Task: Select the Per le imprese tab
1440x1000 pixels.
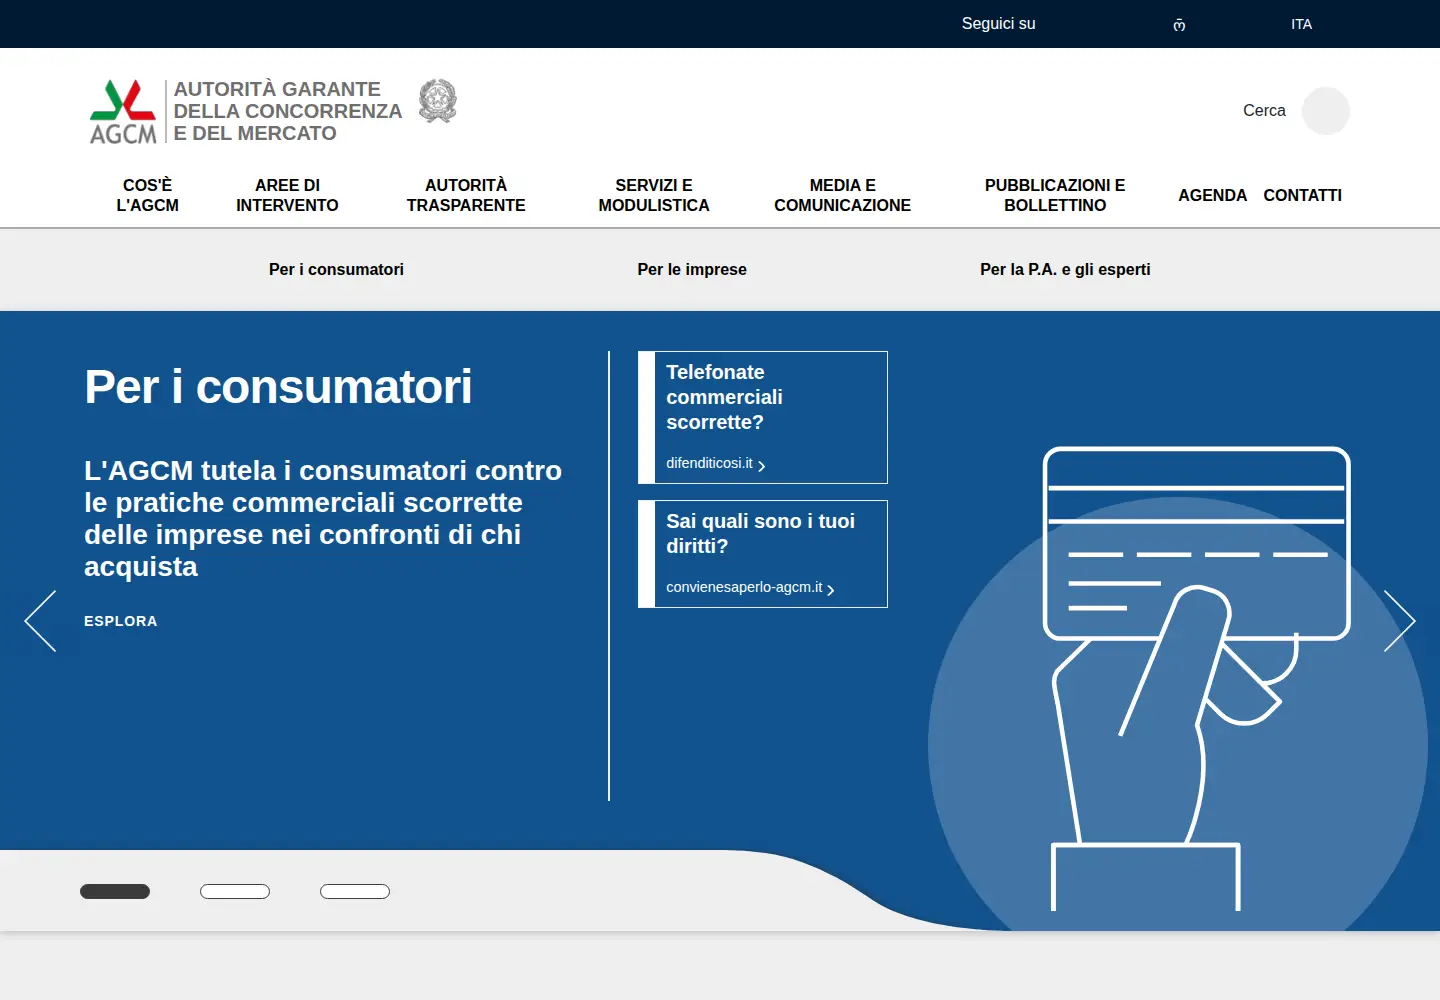Action: (692, 269)
